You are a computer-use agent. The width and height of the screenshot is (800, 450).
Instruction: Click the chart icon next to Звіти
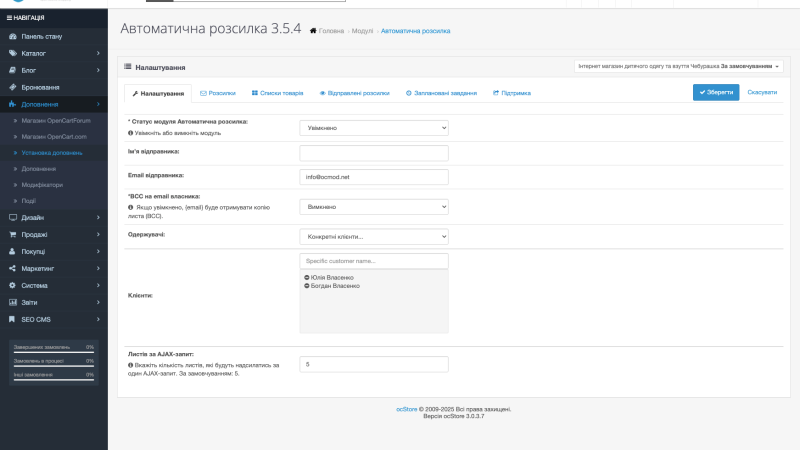point(13,303)
